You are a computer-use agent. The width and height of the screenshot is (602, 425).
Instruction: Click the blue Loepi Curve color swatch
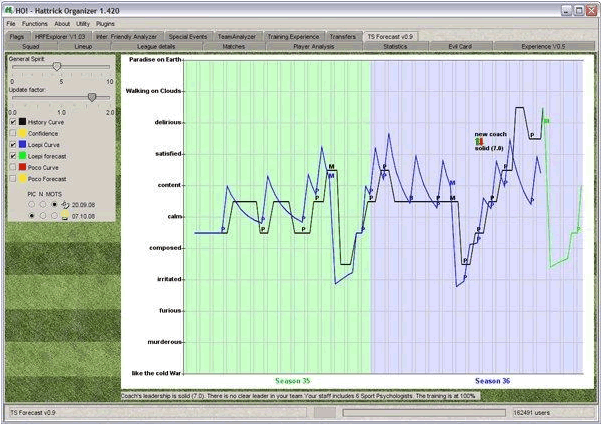[23, 145]
